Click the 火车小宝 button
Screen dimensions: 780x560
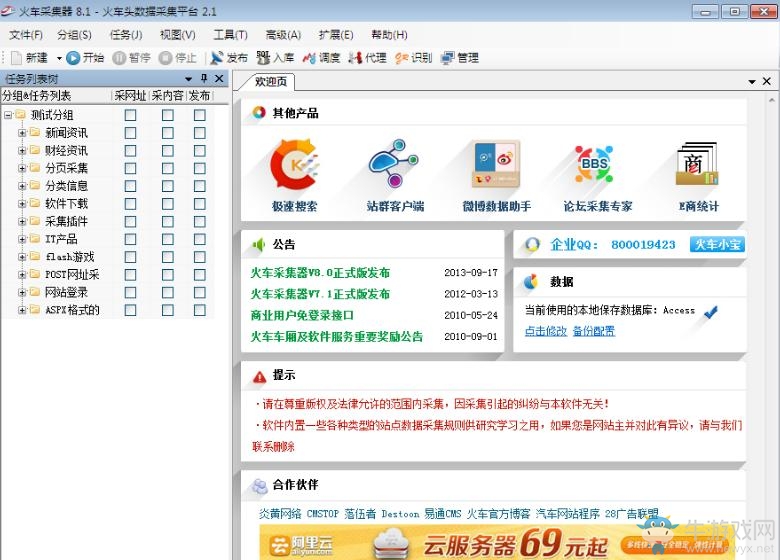click(x=717, y=244)
